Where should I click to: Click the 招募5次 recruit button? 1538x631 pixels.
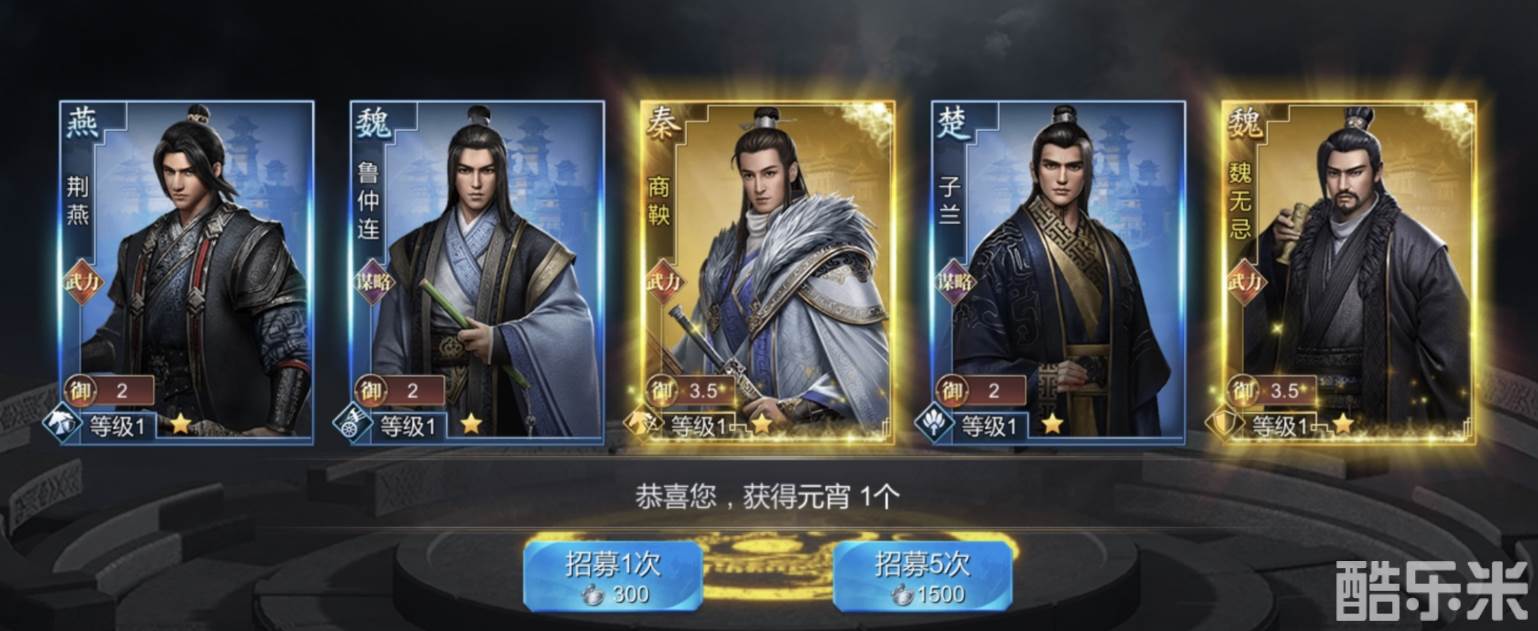point(922,576)
